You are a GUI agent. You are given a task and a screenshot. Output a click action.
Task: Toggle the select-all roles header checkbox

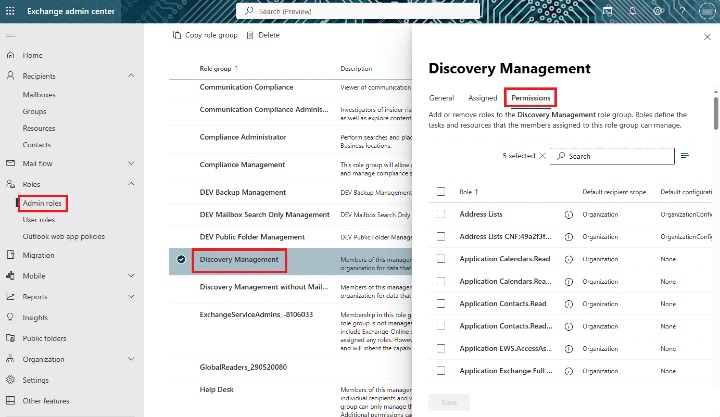click(441, 190)
